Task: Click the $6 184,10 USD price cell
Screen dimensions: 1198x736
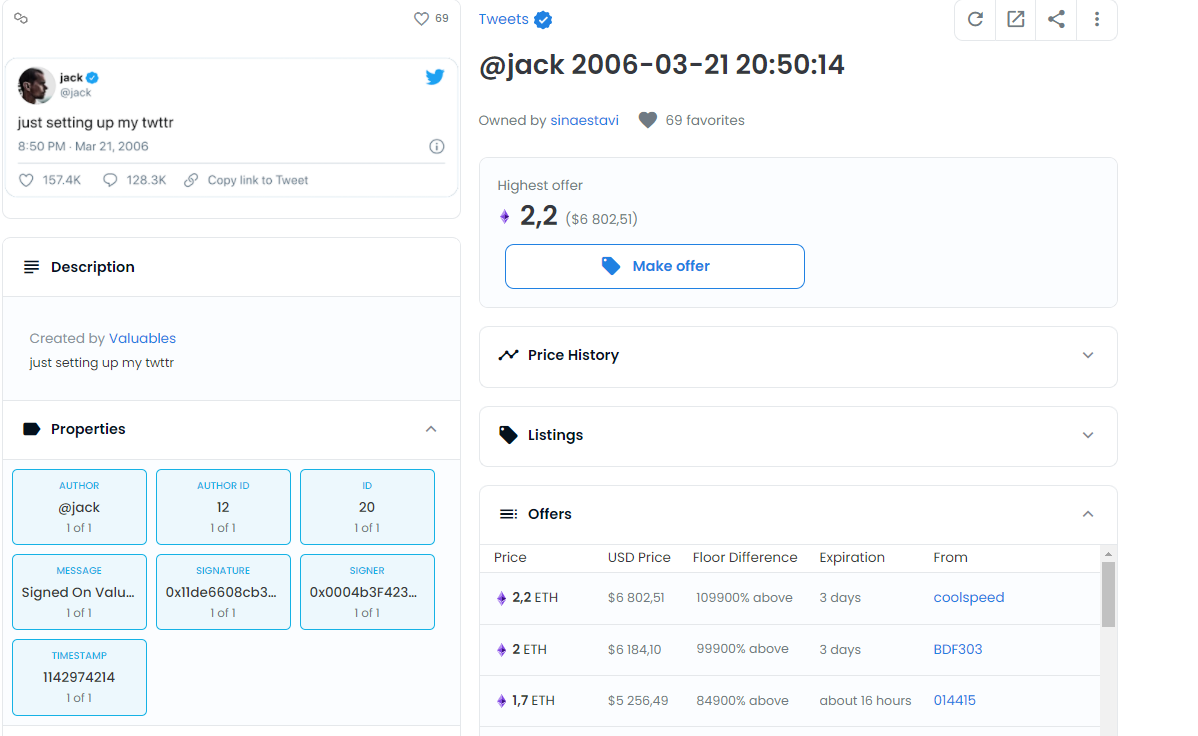Action: pos(634,650)
